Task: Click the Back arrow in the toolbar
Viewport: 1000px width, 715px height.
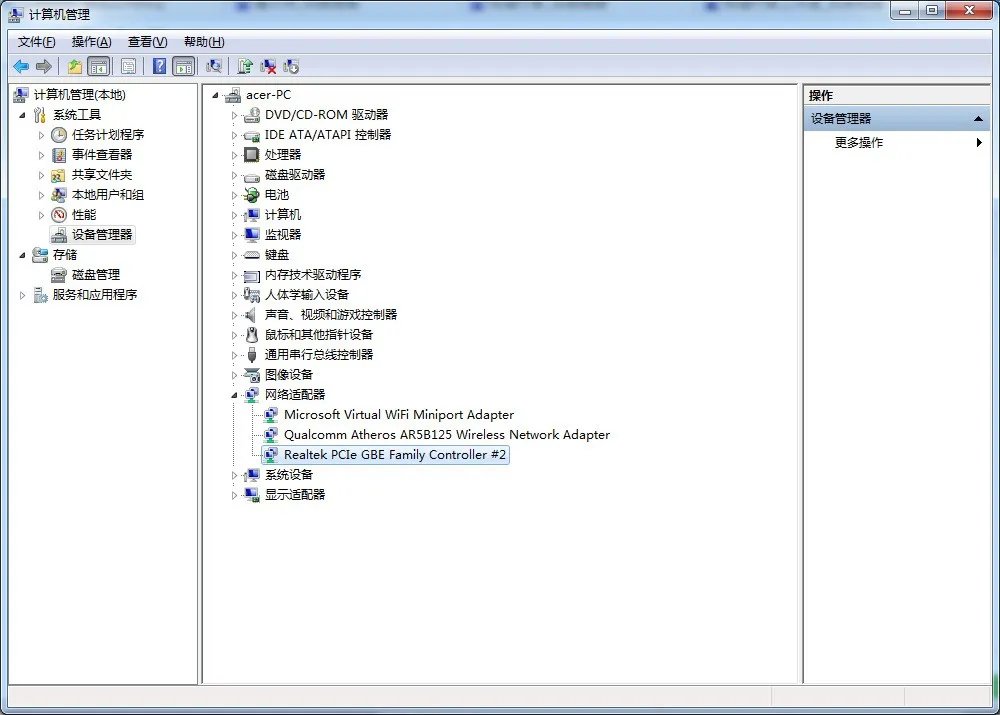Action: coord(21,66)
